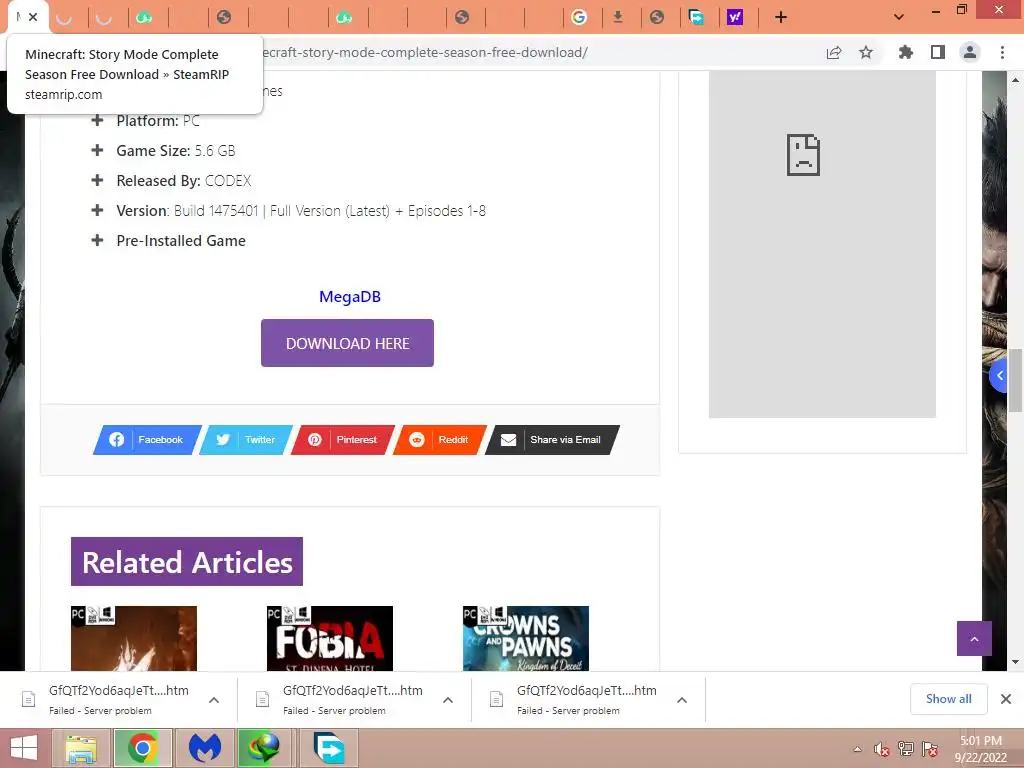
Task: Click Share via Email button
Action: (552, 440)
